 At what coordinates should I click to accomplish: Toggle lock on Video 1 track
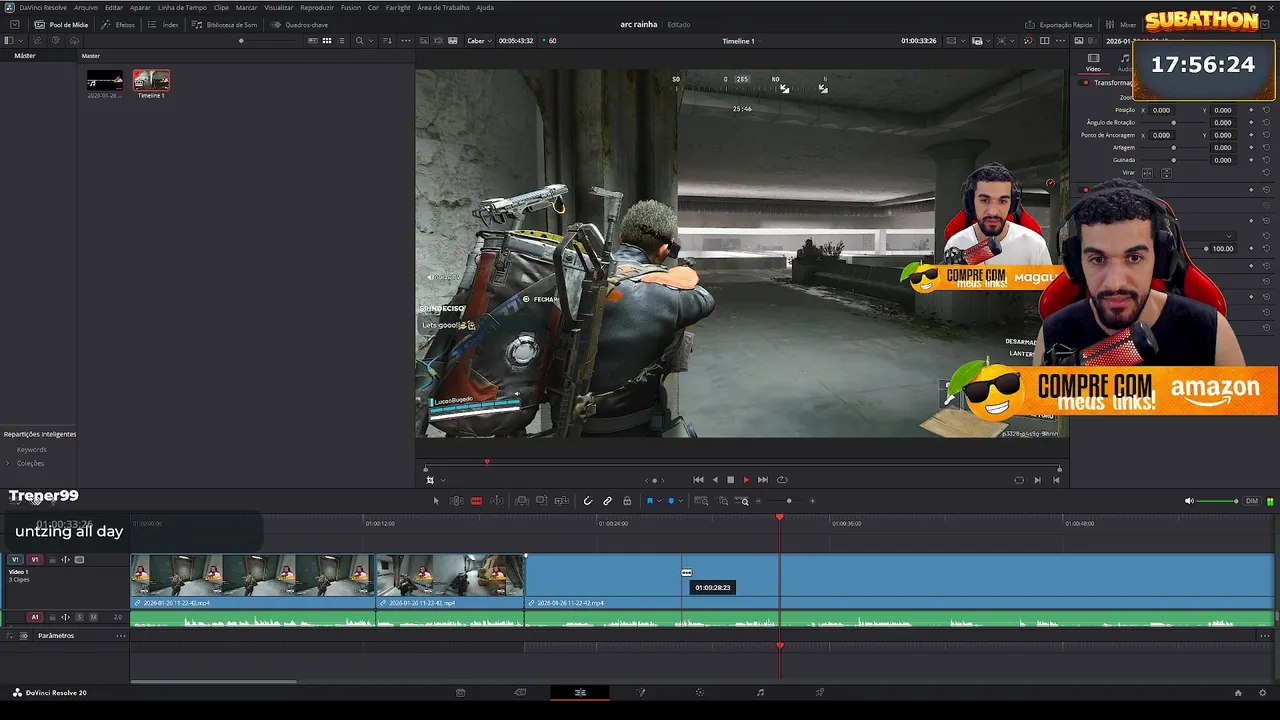52,560
